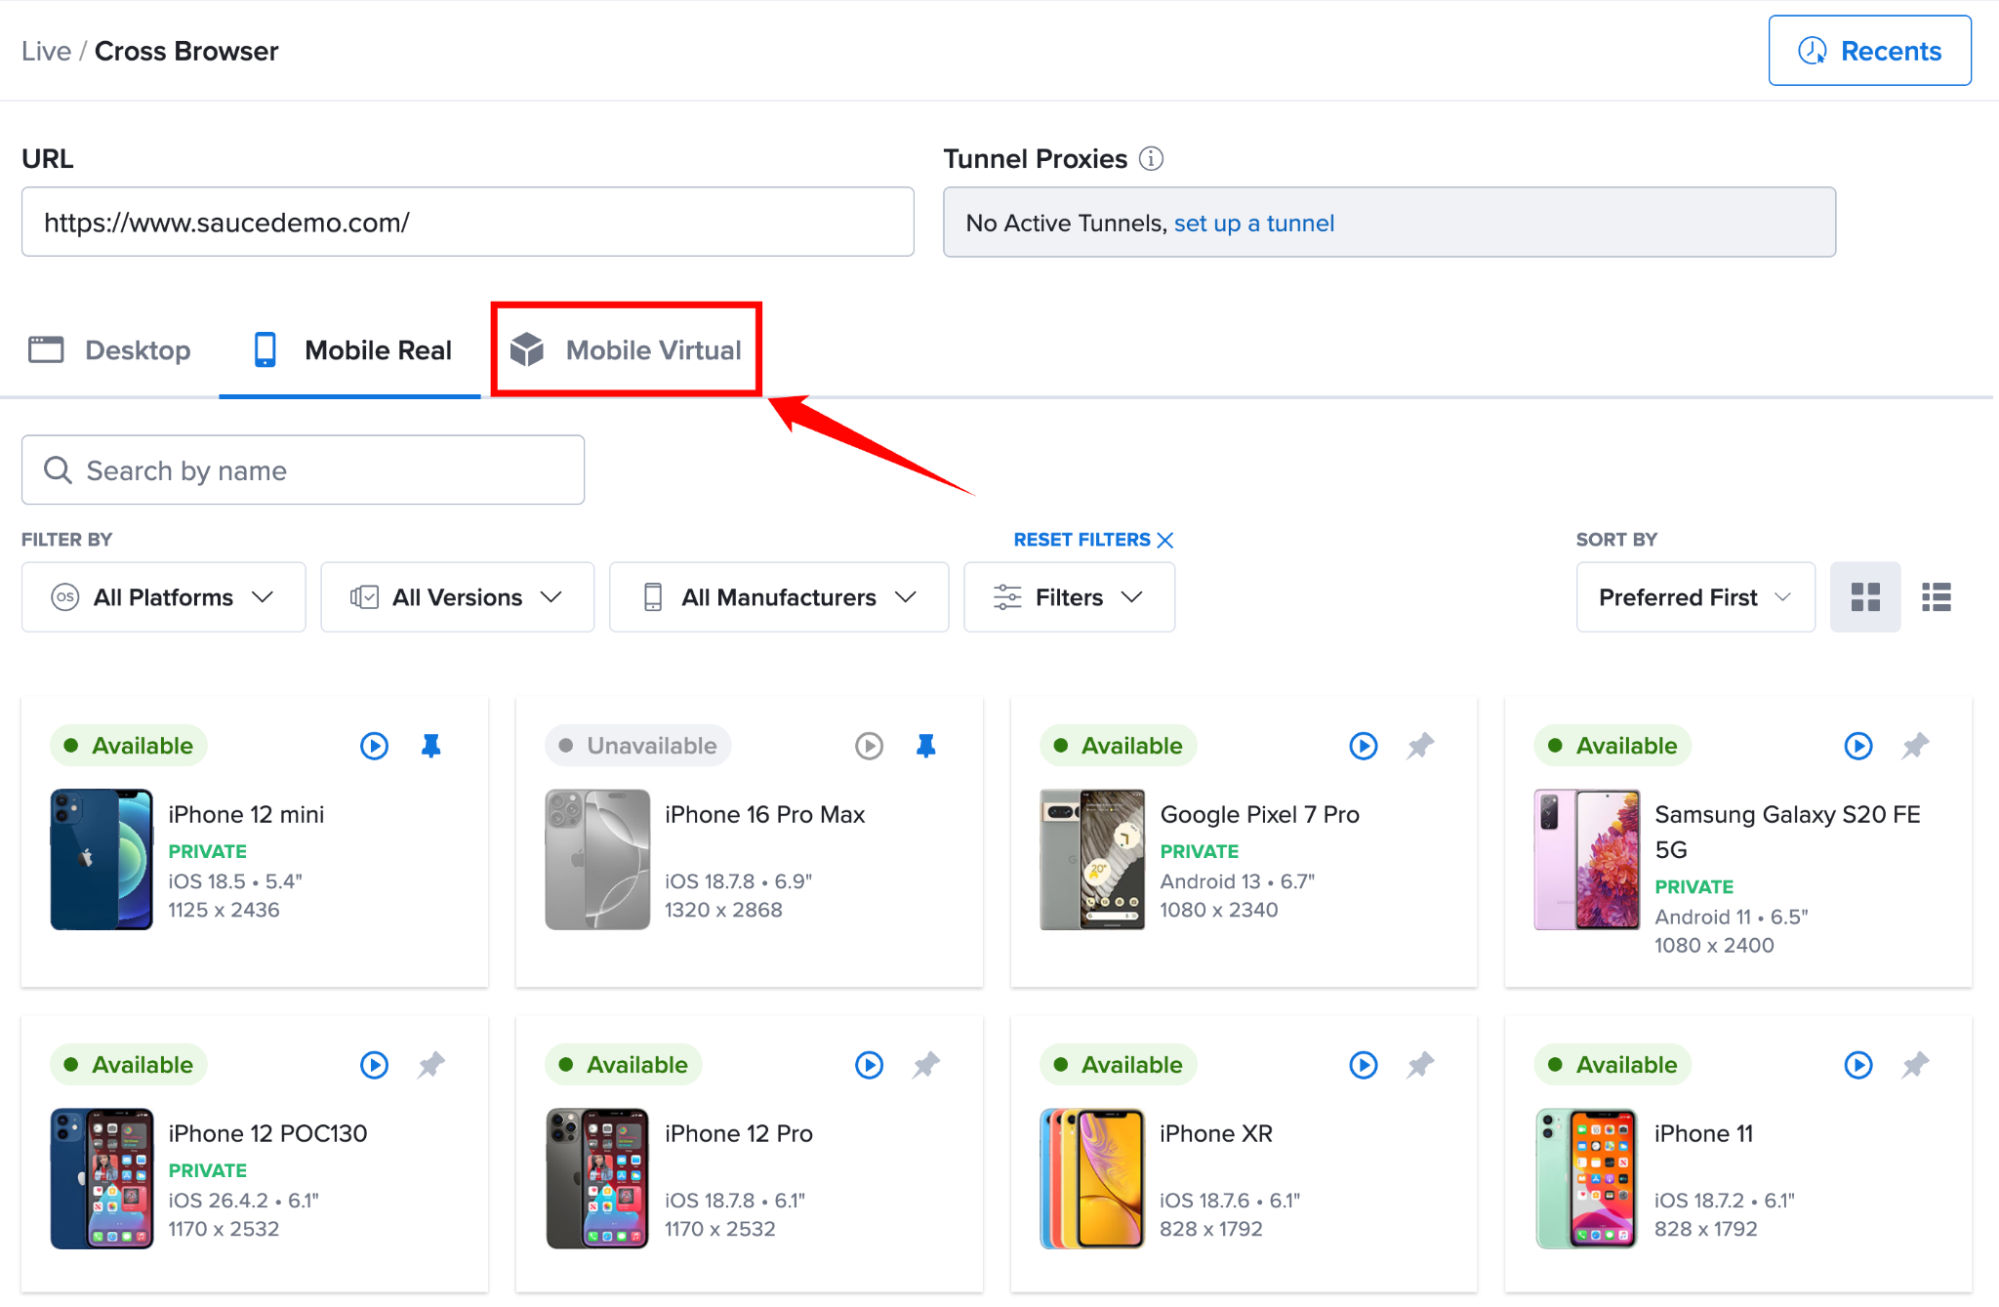
Task: Open the All Versions filter dropdown
Action: click(457, 597)
